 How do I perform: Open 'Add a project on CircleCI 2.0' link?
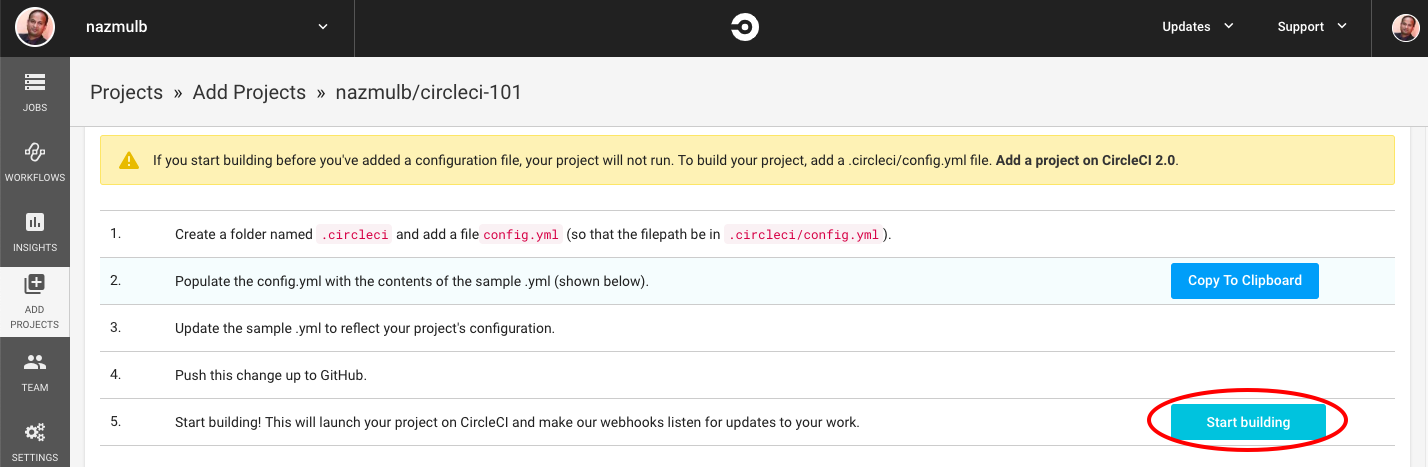point(1086,160)
